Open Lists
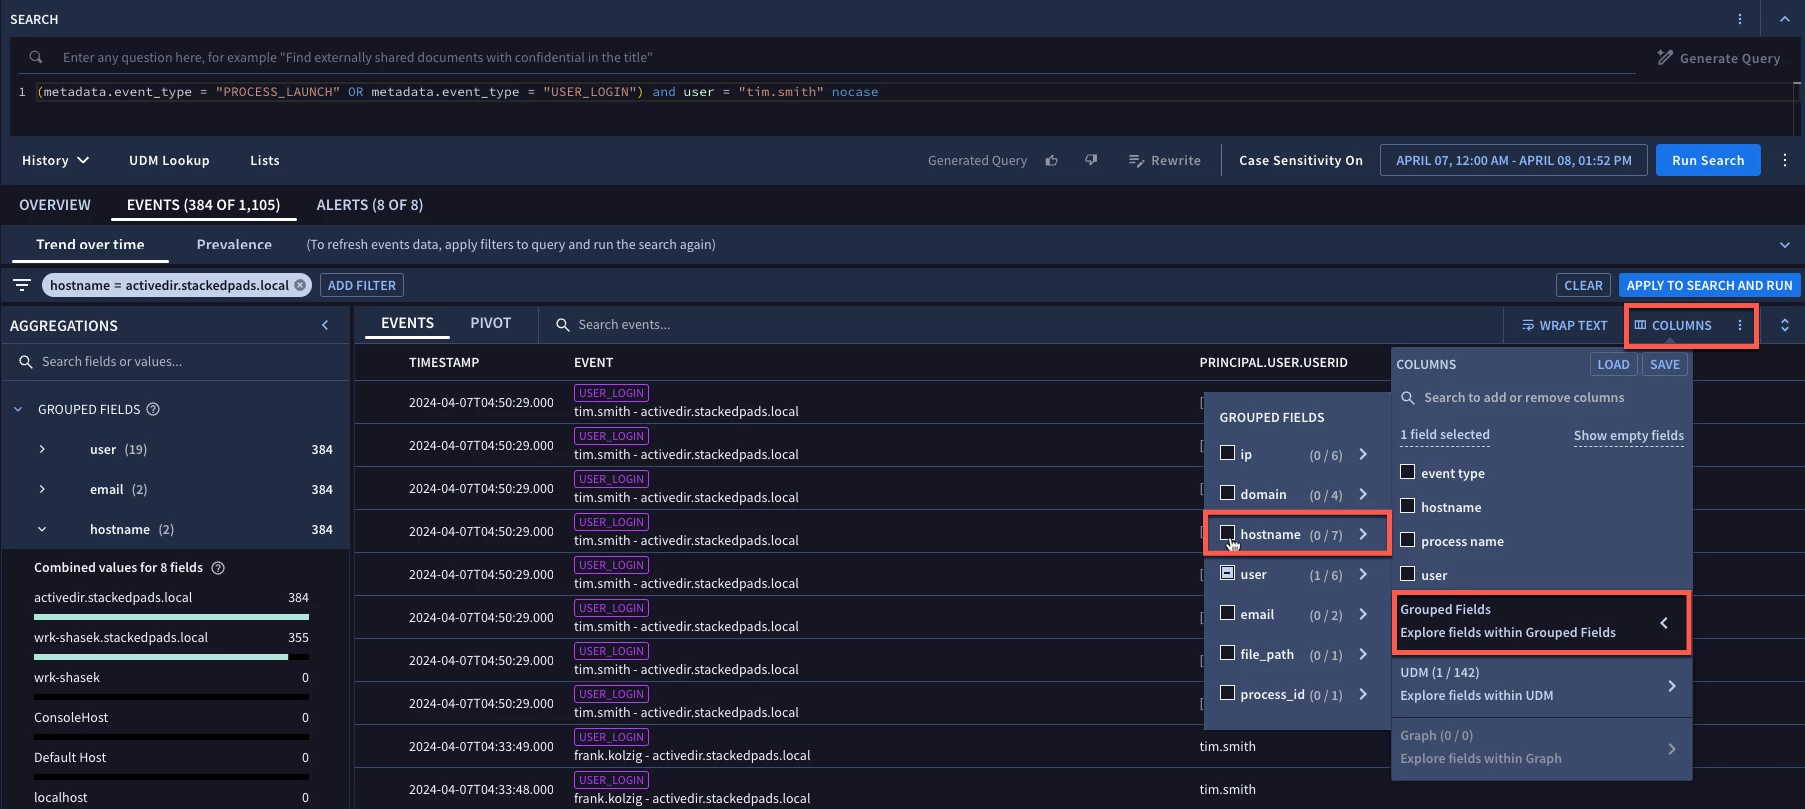This screenshot has width=1805, height=809. pos(265,160)
